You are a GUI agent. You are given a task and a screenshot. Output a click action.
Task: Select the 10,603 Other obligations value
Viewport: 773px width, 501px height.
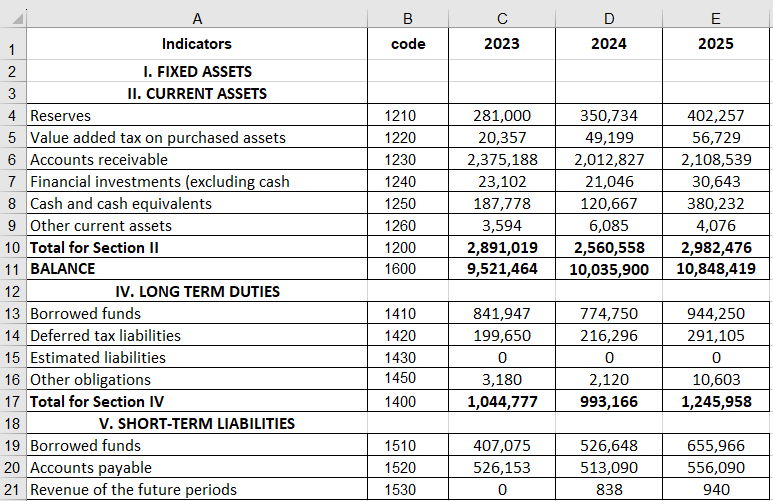pyautogui.click(x=716, y=379)
